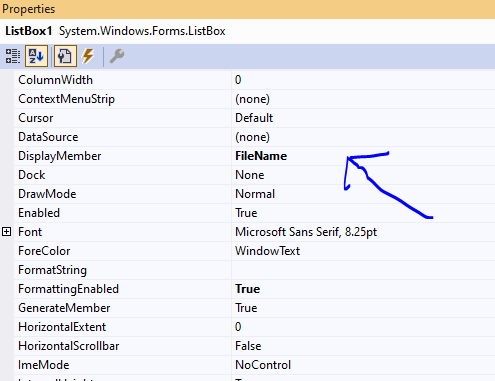Click the empty FormatString value field
This screenshot has height=381, width=495.
(363, 270)
